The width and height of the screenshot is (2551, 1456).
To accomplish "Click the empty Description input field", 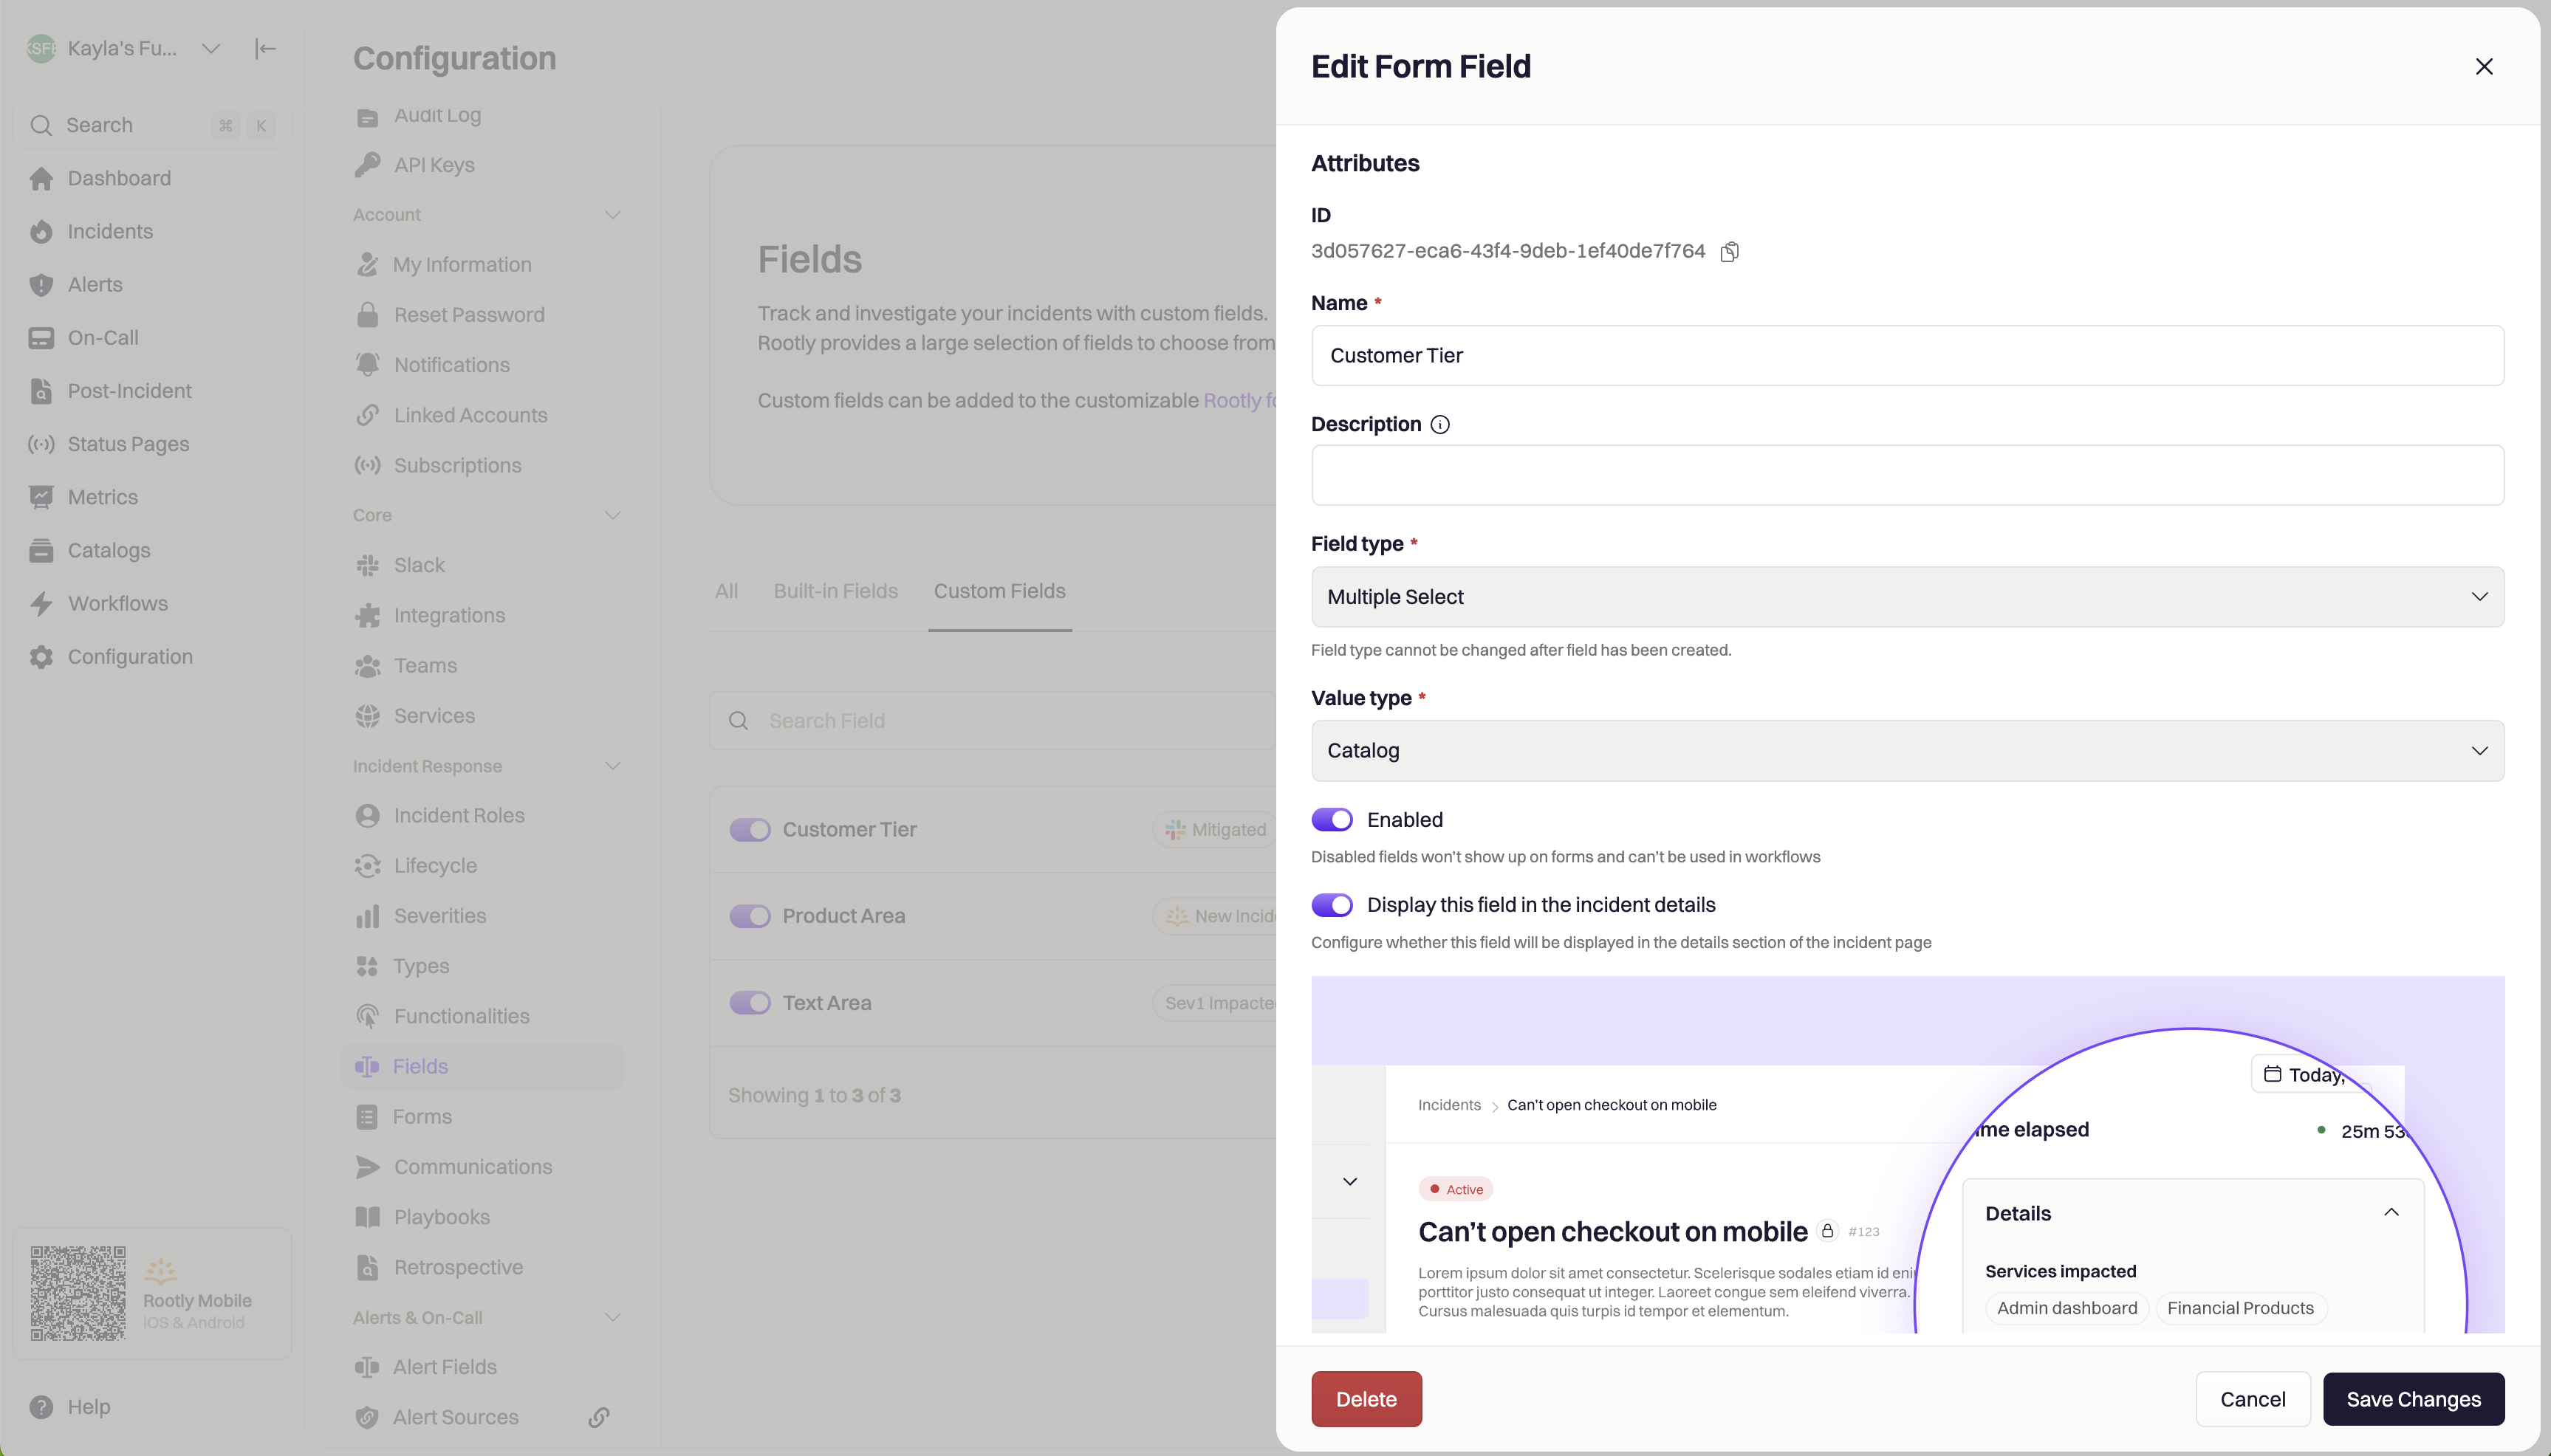I will 1907,475.
